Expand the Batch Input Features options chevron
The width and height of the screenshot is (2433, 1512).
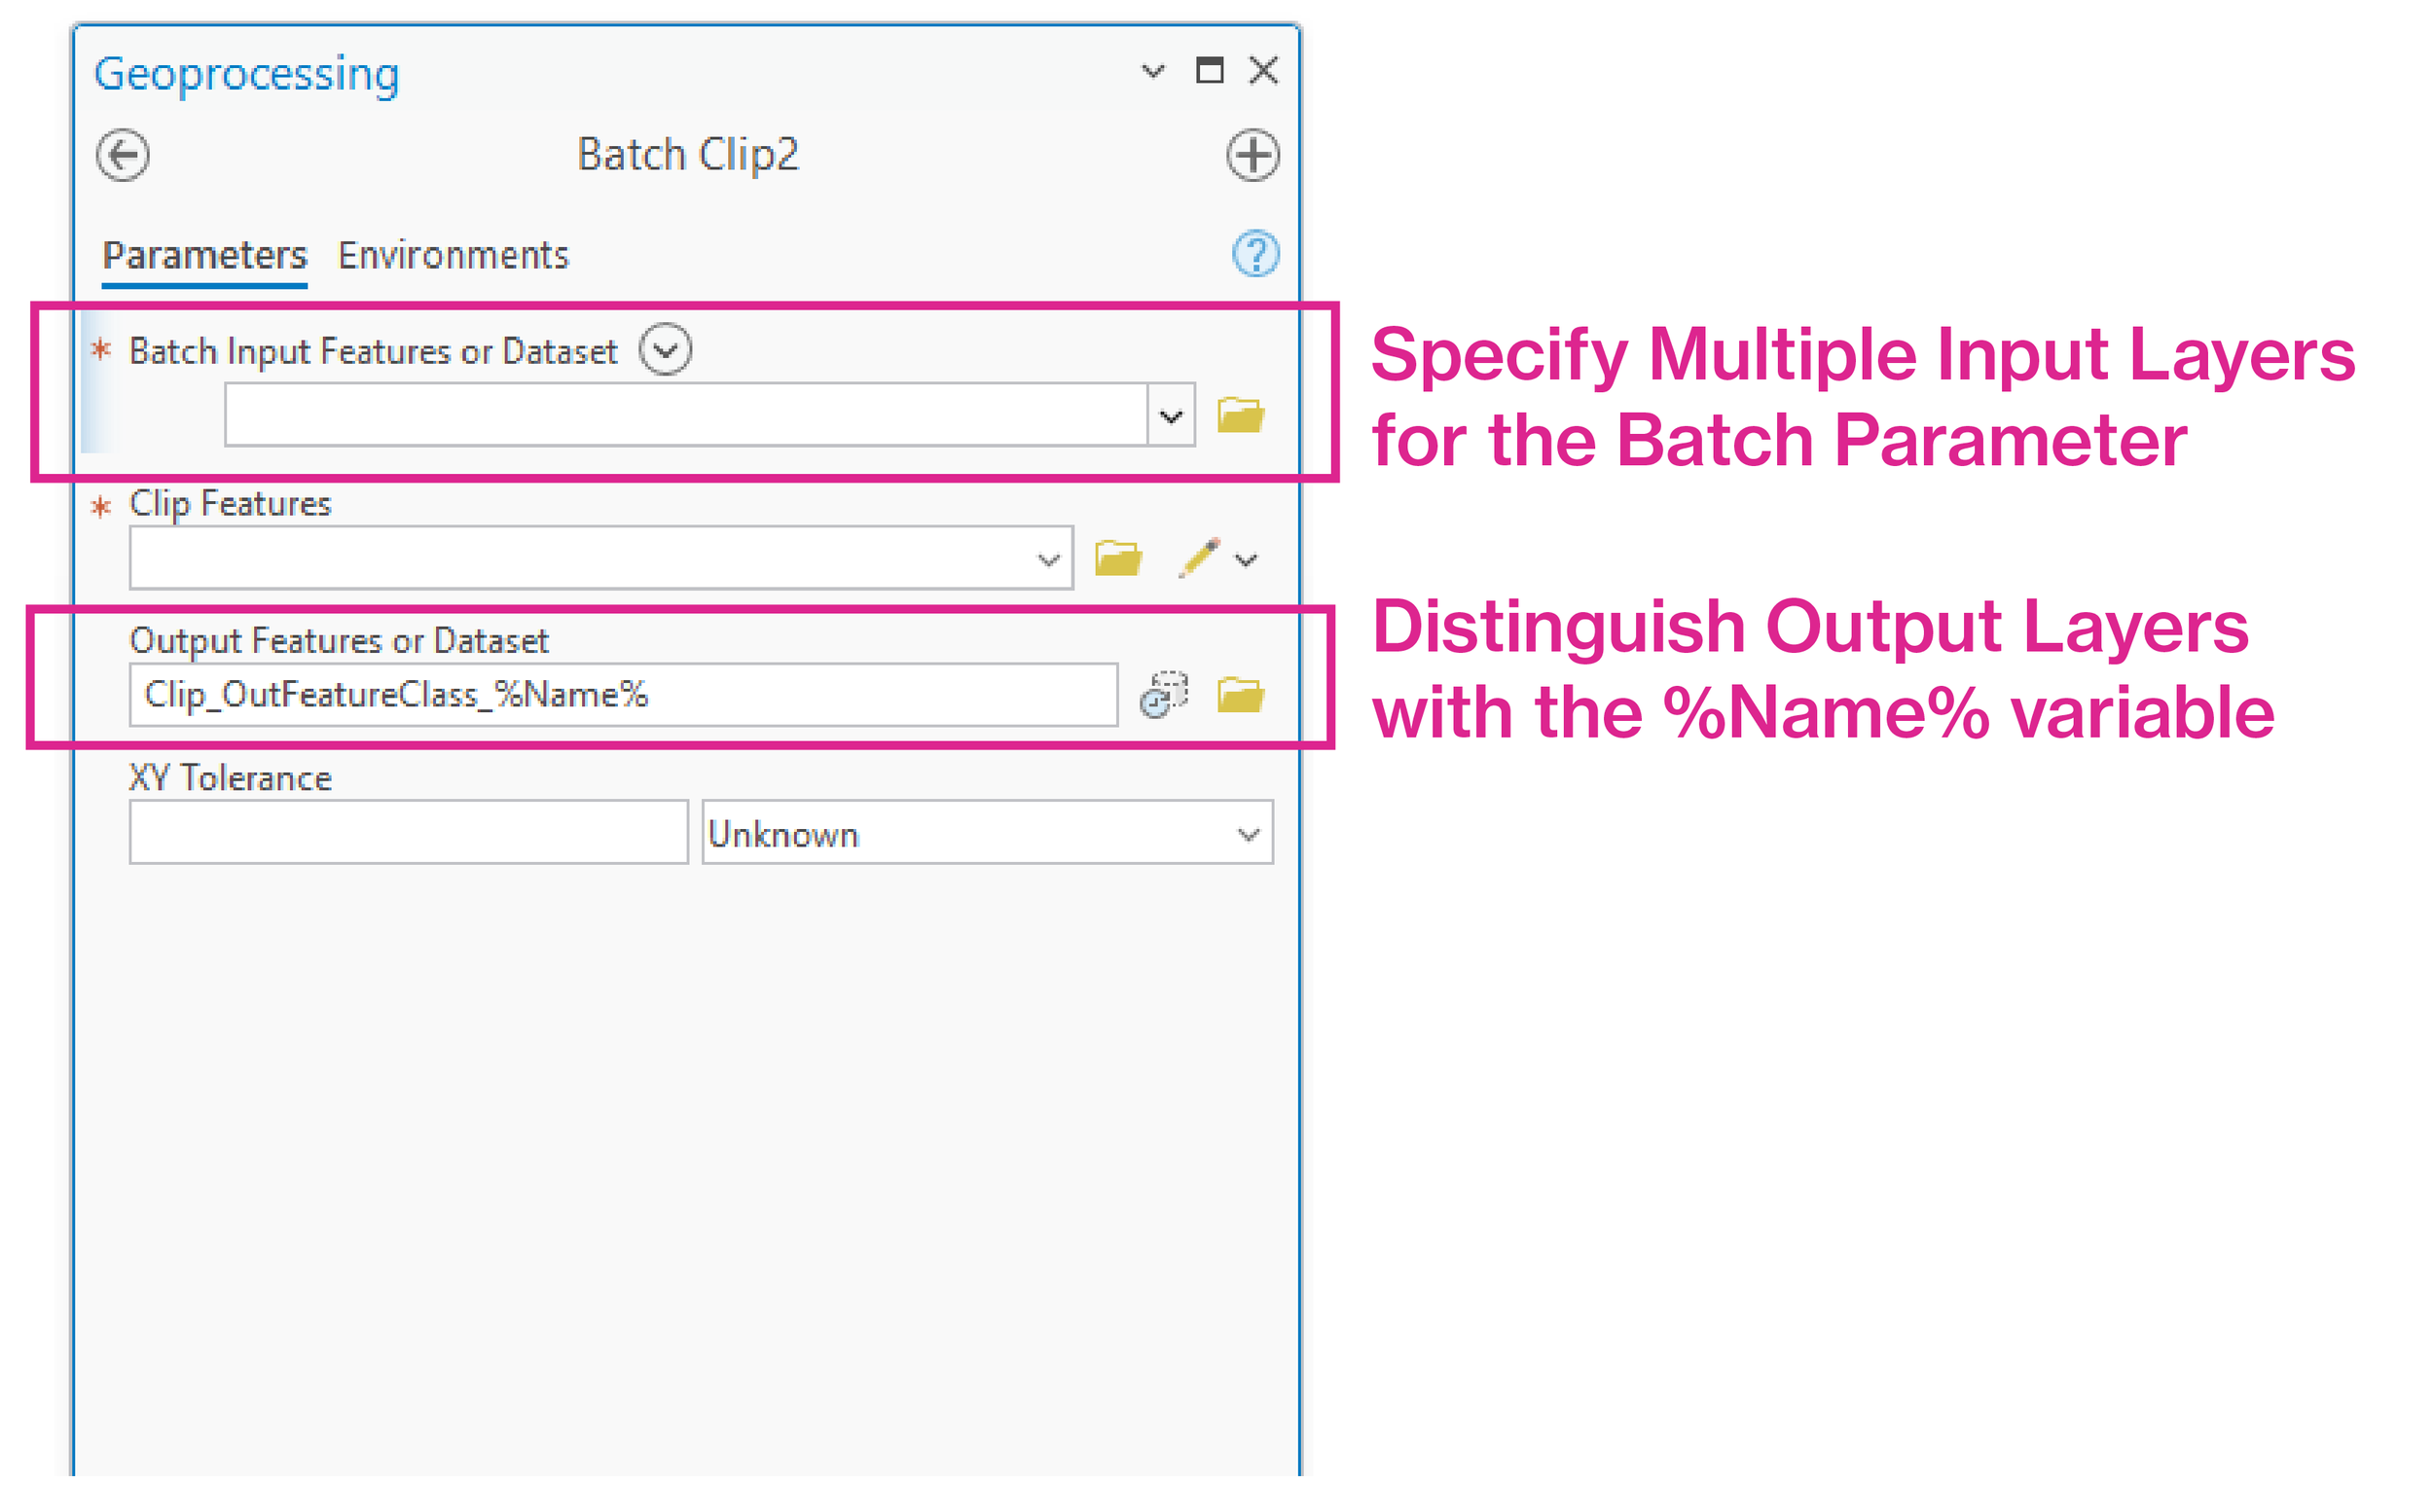(x=666, y=350)
